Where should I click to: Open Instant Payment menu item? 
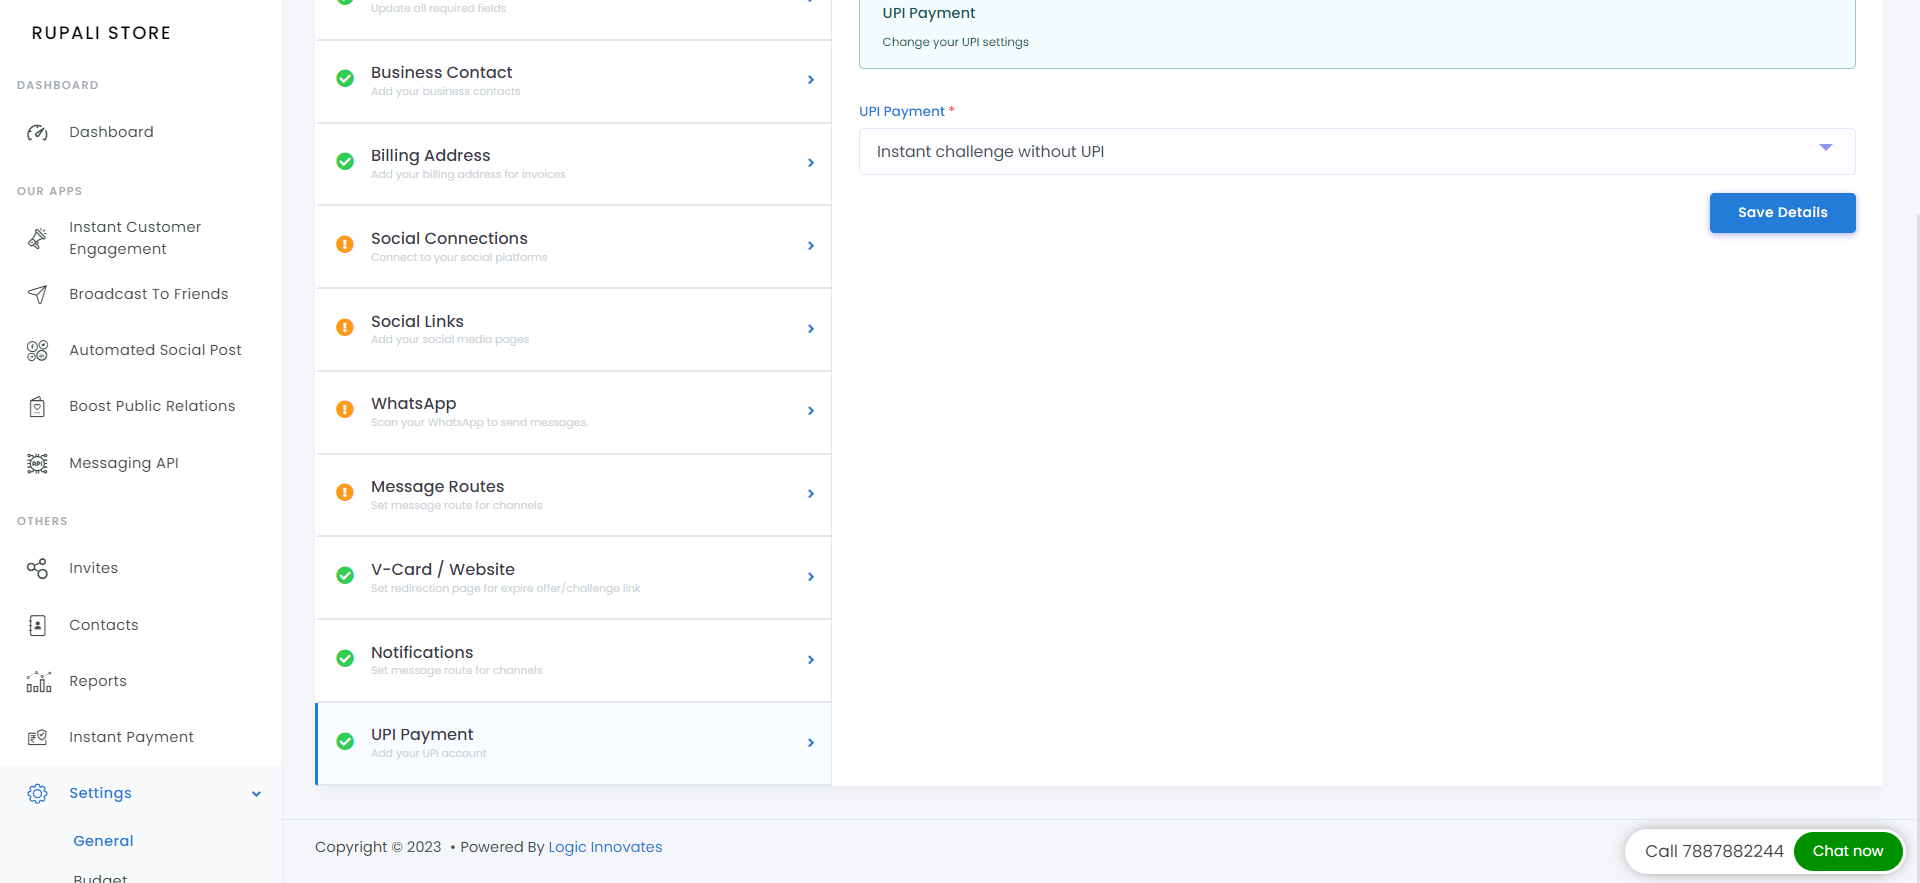pyautogui.click(x=131, y=737)
